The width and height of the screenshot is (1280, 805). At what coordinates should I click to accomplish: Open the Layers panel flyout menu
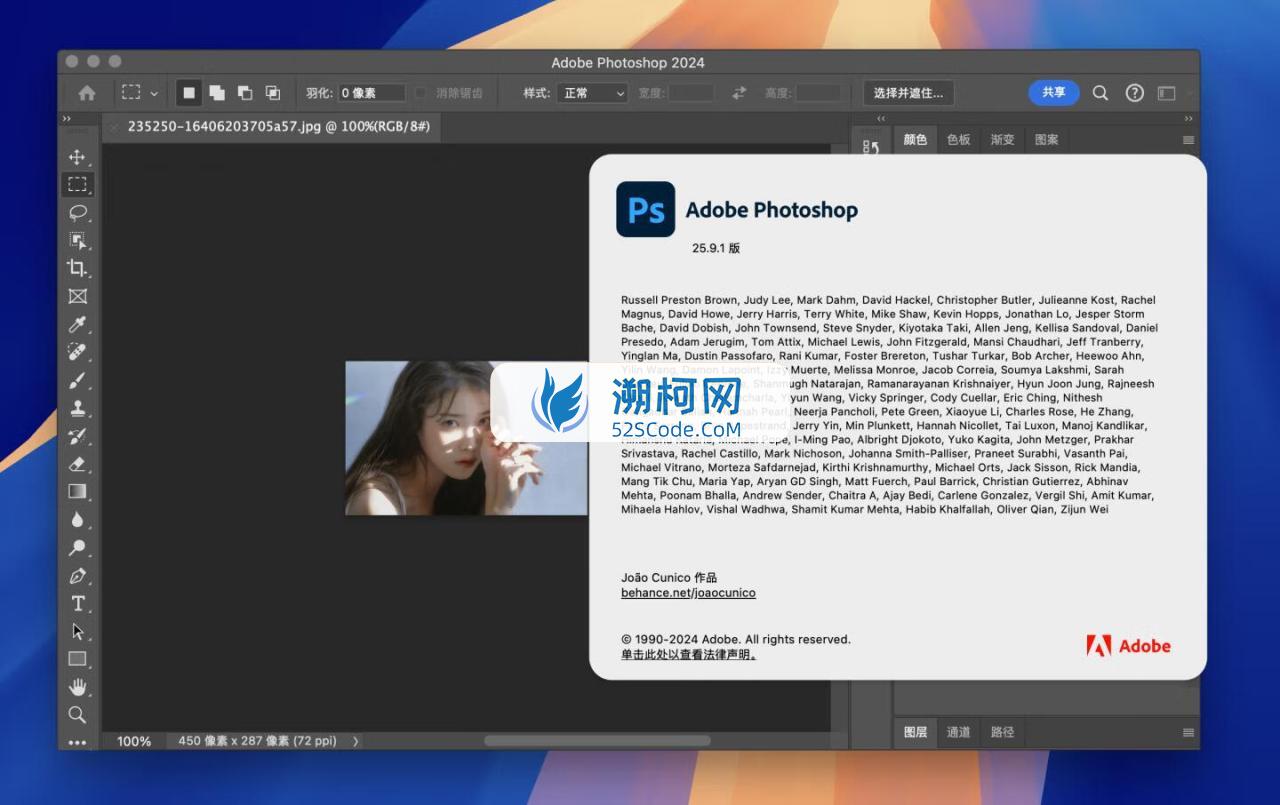tap(1188, 732)
